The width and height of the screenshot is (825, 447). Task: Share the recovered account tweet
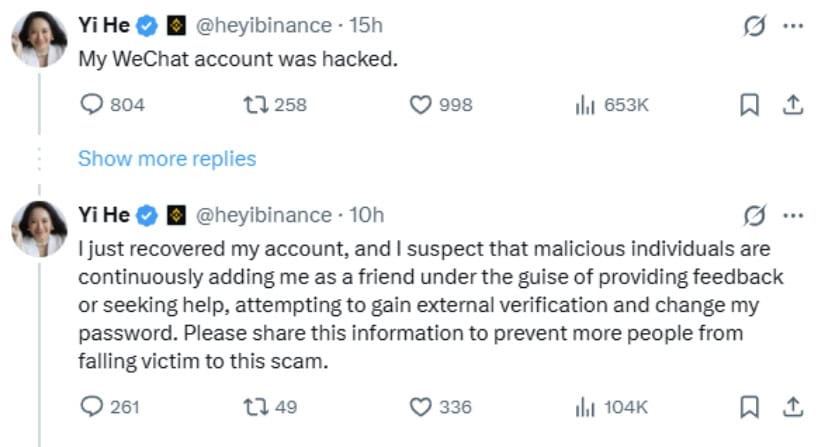(x=792, y=406)
